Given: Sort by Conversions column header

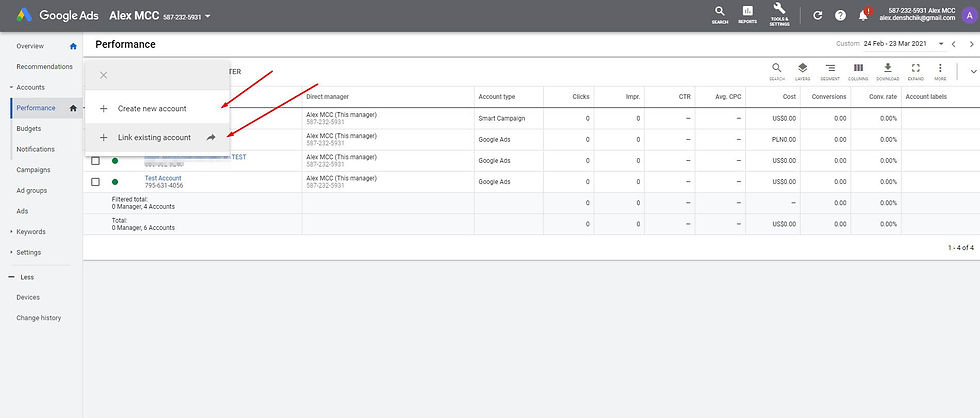Looking at the screenshot, I should coord(829,97).
